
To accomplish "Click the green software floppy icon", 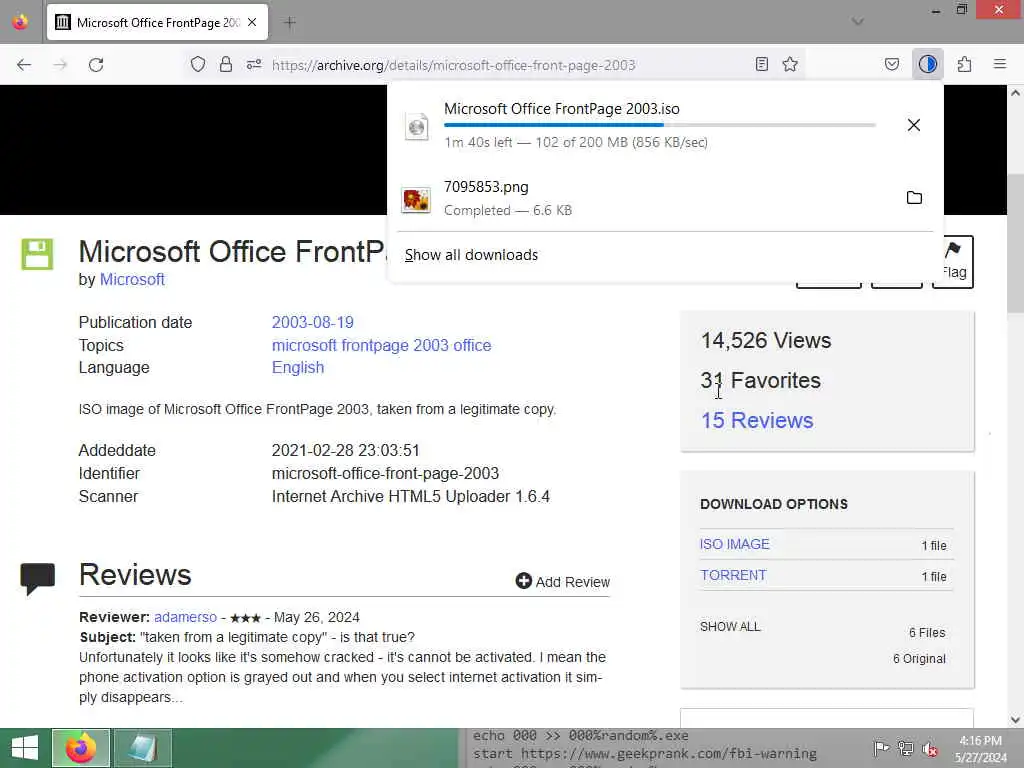I will click(x=37, y=253).
